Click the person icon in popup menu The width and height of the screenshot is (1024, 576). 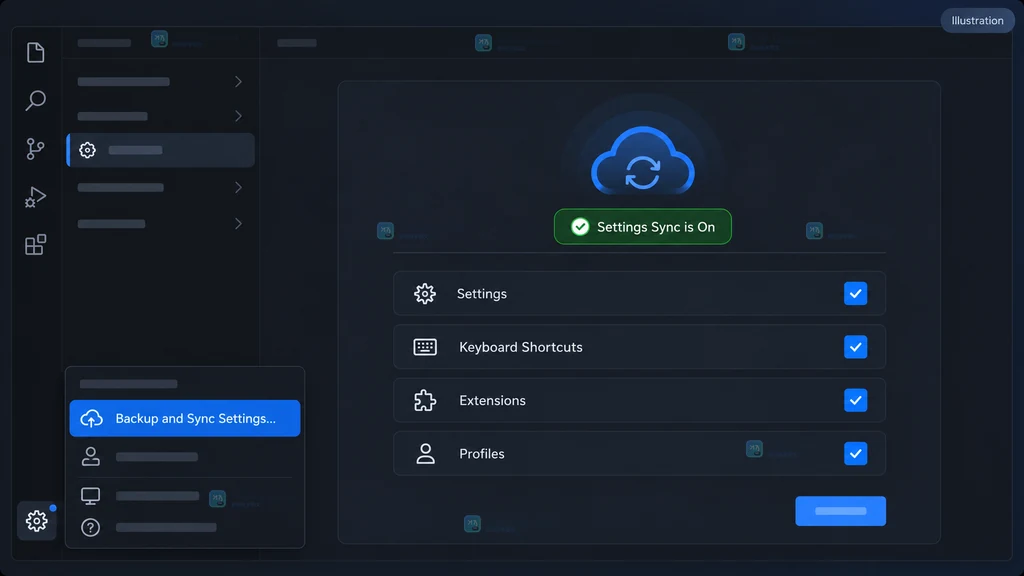(91, 456)
